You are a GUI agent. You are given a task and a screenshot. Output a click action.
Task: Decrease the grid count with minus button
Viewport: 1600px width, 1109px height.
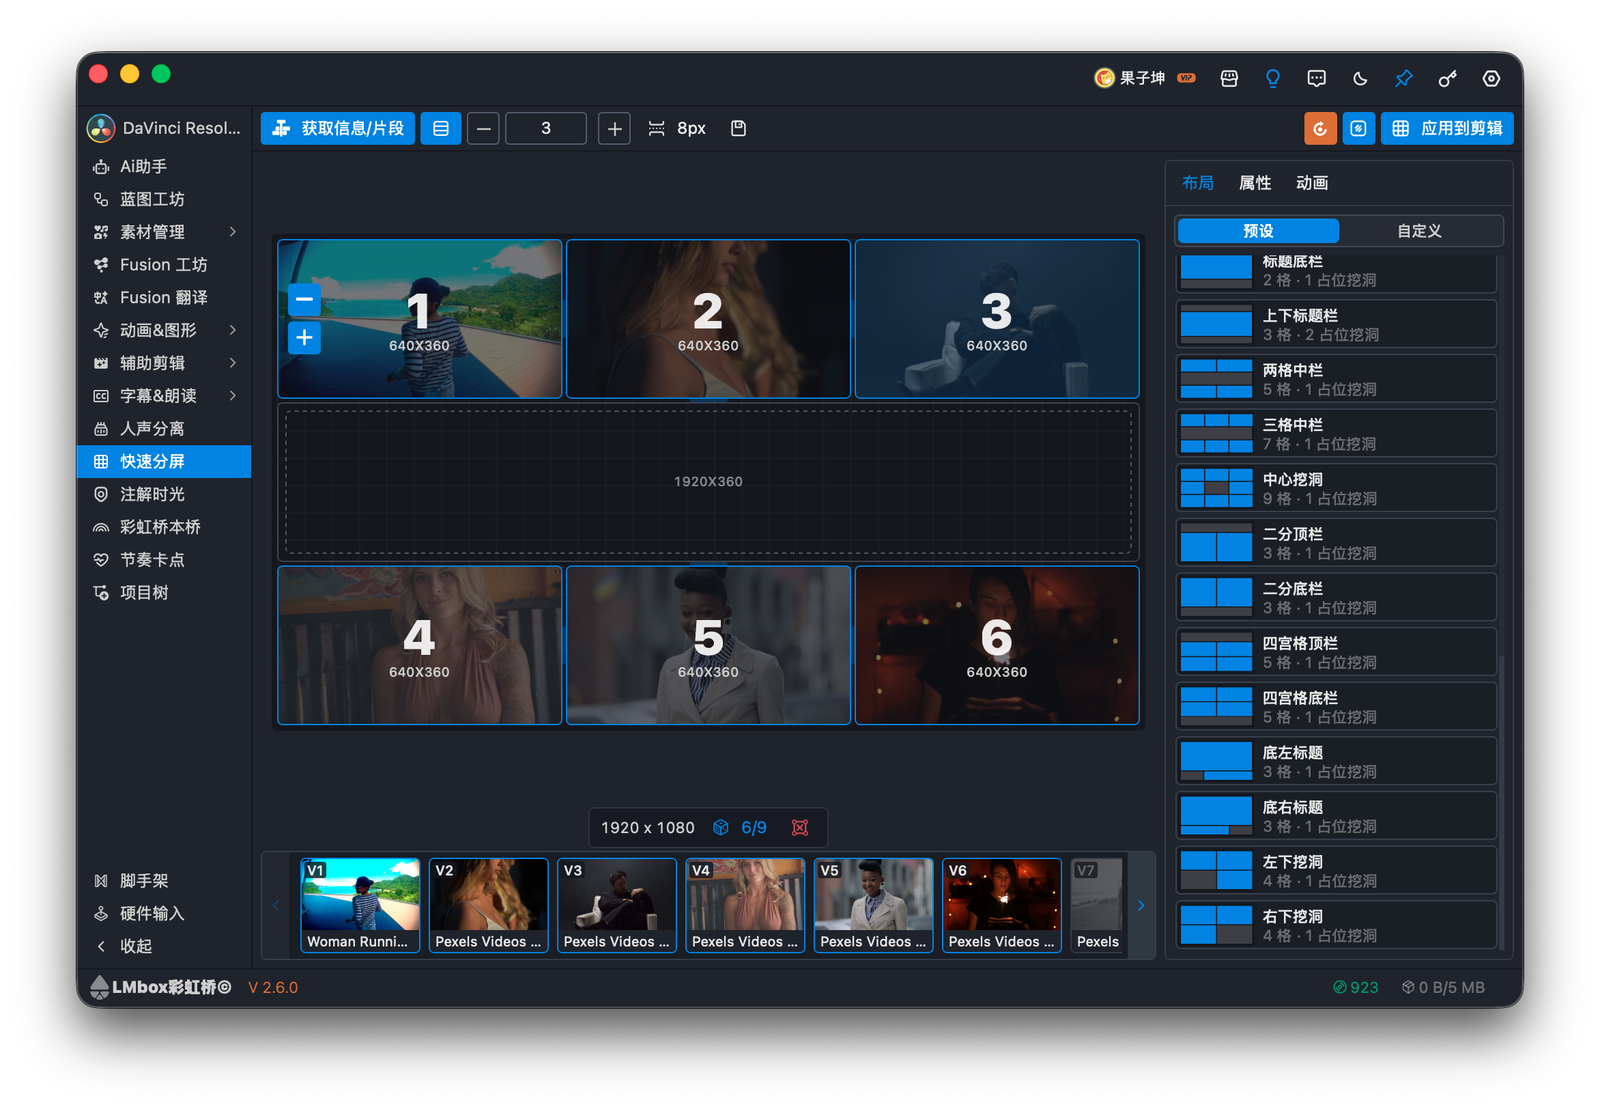pos(483,128)
